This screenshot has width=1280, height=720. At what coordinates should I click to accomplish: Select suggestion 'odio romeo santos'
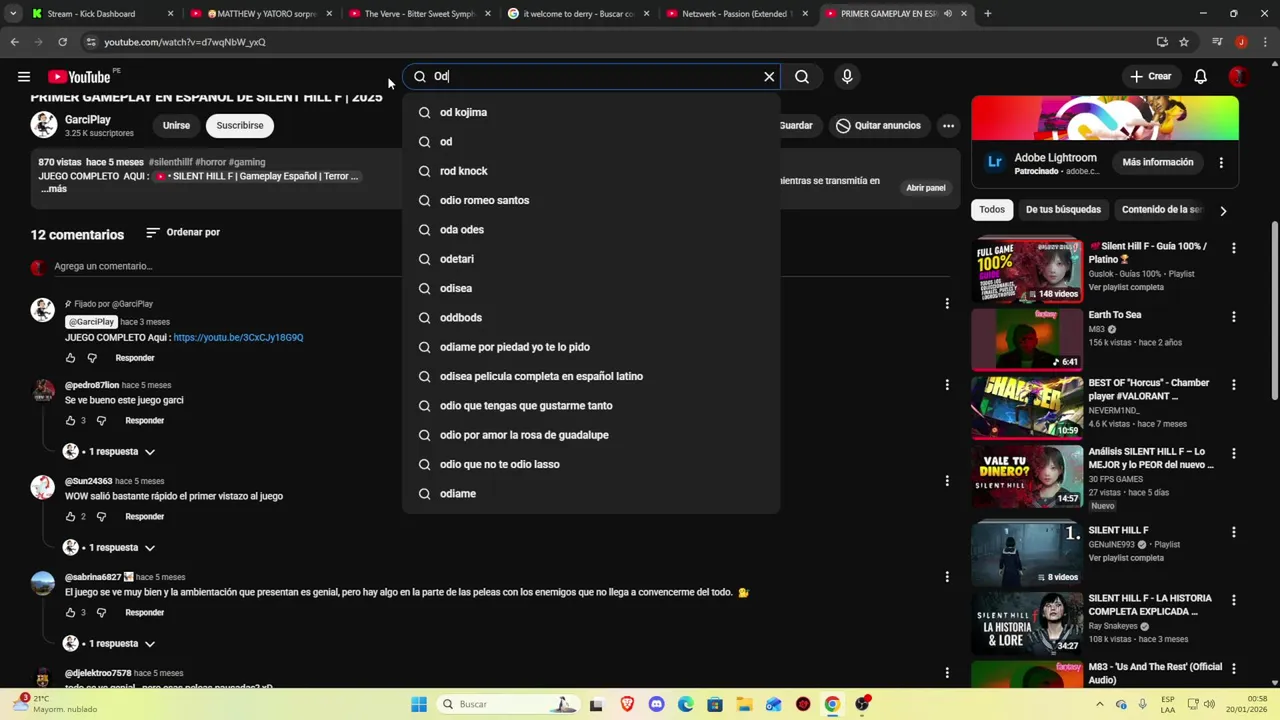591,200
